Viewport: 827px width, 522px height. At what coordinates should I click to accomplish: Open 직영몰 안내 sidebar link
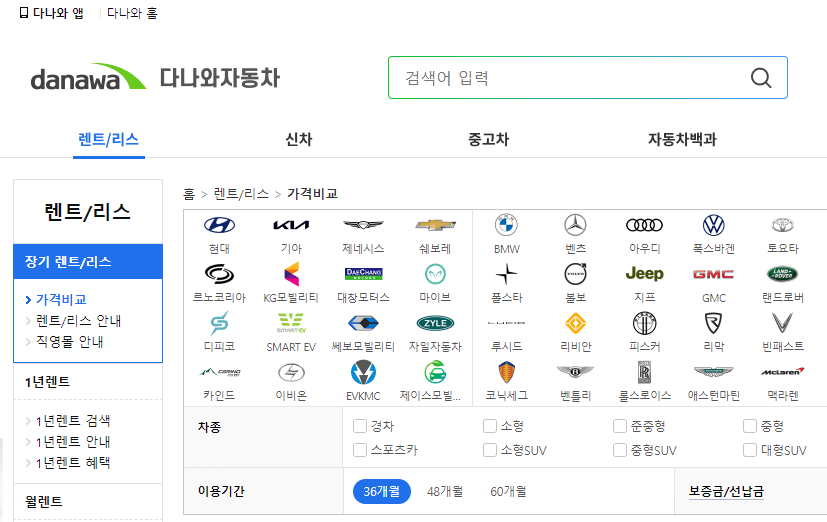tap(70, 342)
